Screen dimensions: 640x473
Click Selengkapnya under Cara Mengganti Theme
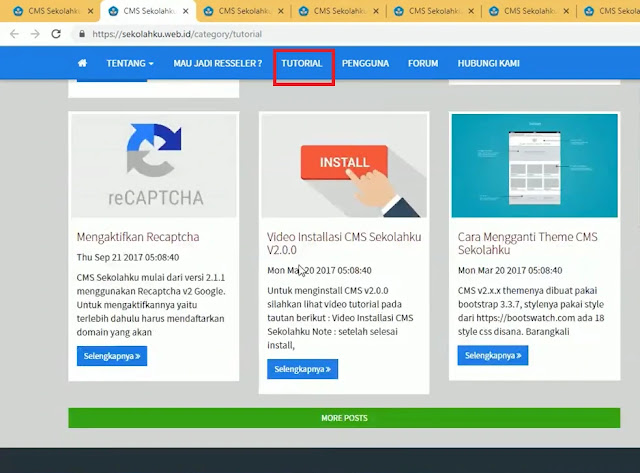point(493,355)
